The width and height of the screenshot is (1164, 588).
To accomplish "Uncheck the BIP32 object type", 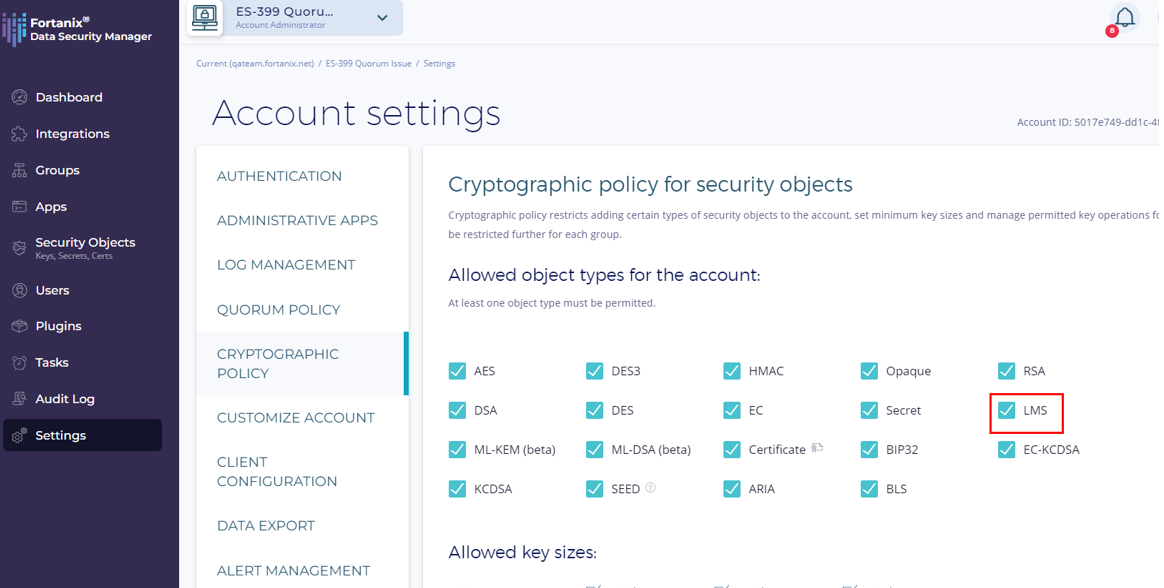I will [869, 450].
